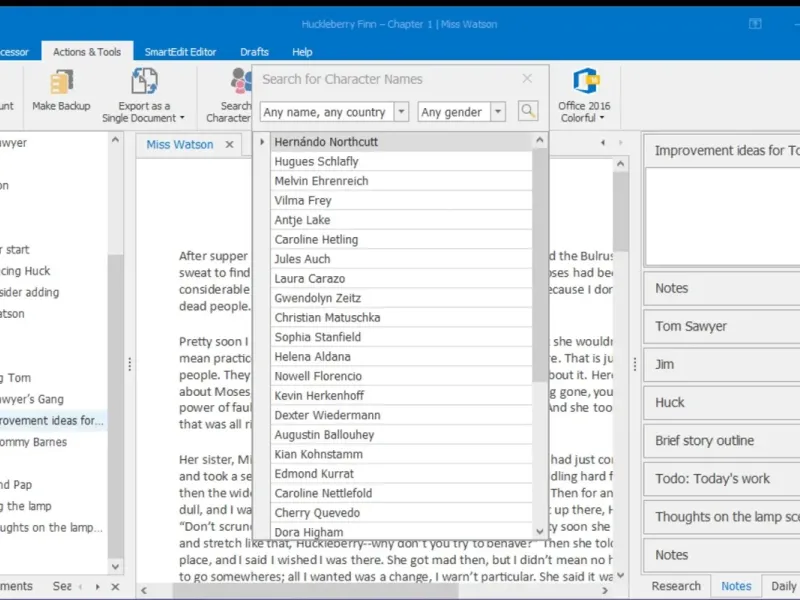Select Sophia Stanfield from the names list
This screenshot has width=800, height=600.
pos(317,337)
